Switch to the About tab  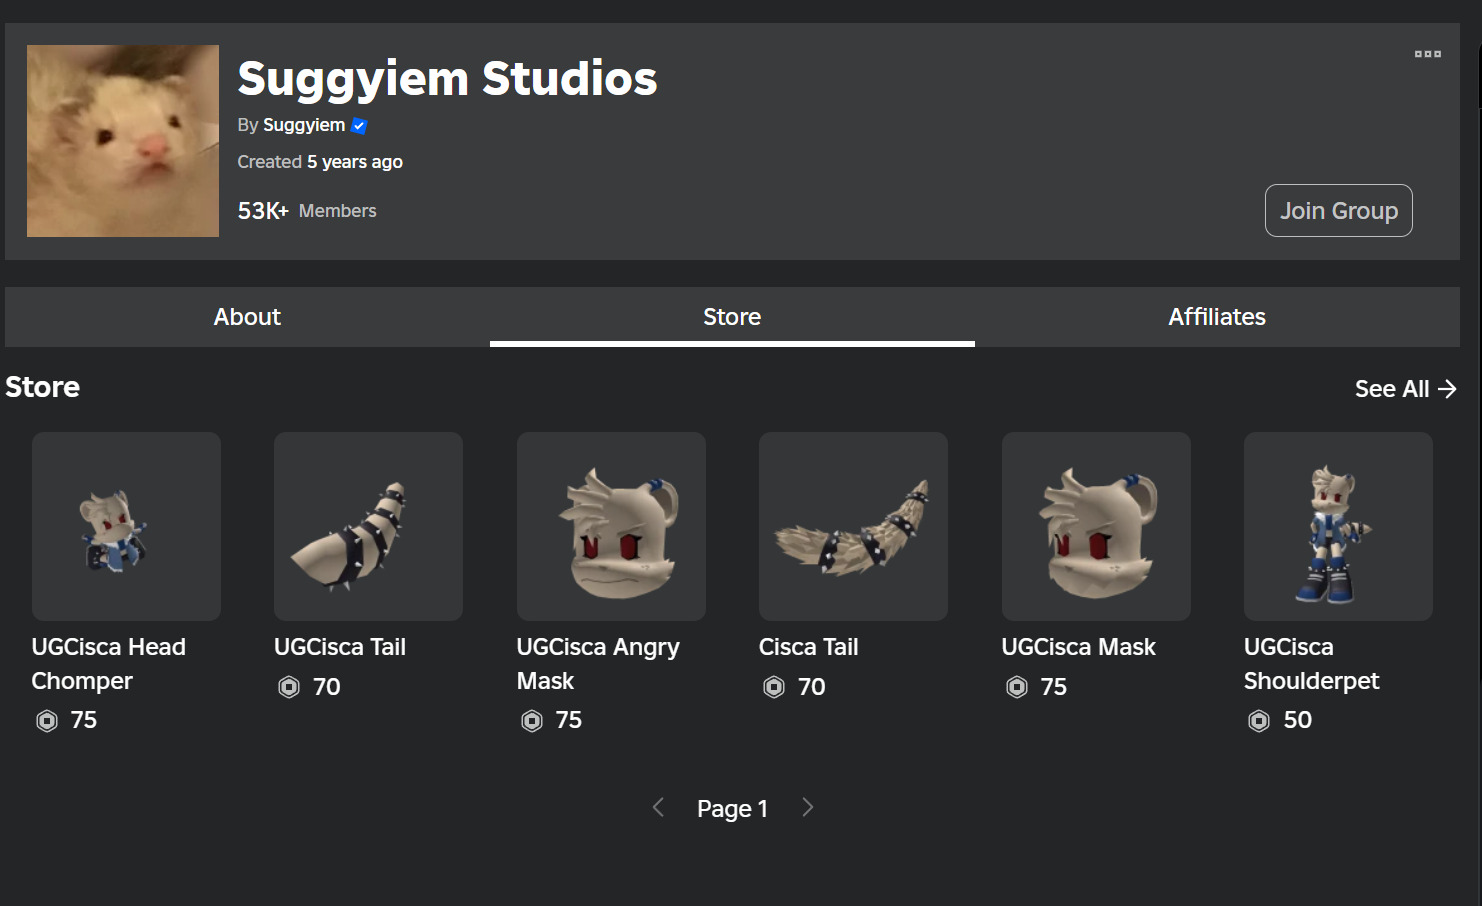(x=247, y=317)
